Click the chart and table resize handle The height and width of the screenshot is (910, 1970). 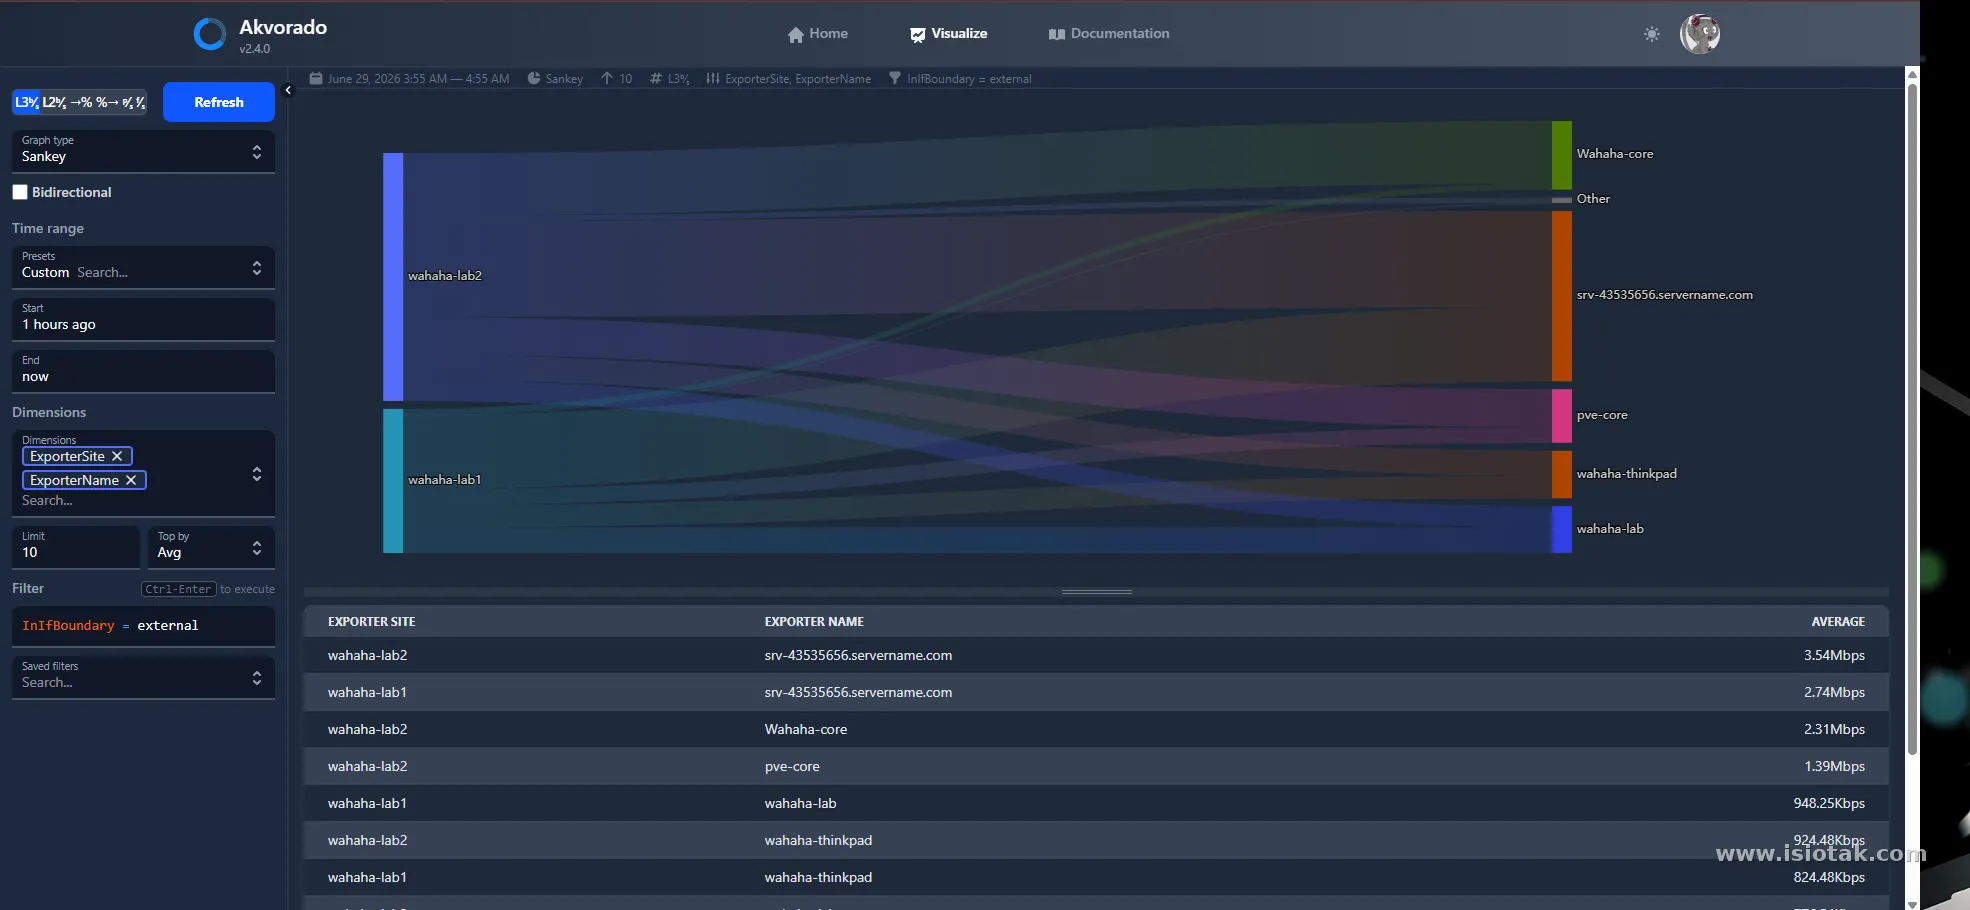[1097, 592]
